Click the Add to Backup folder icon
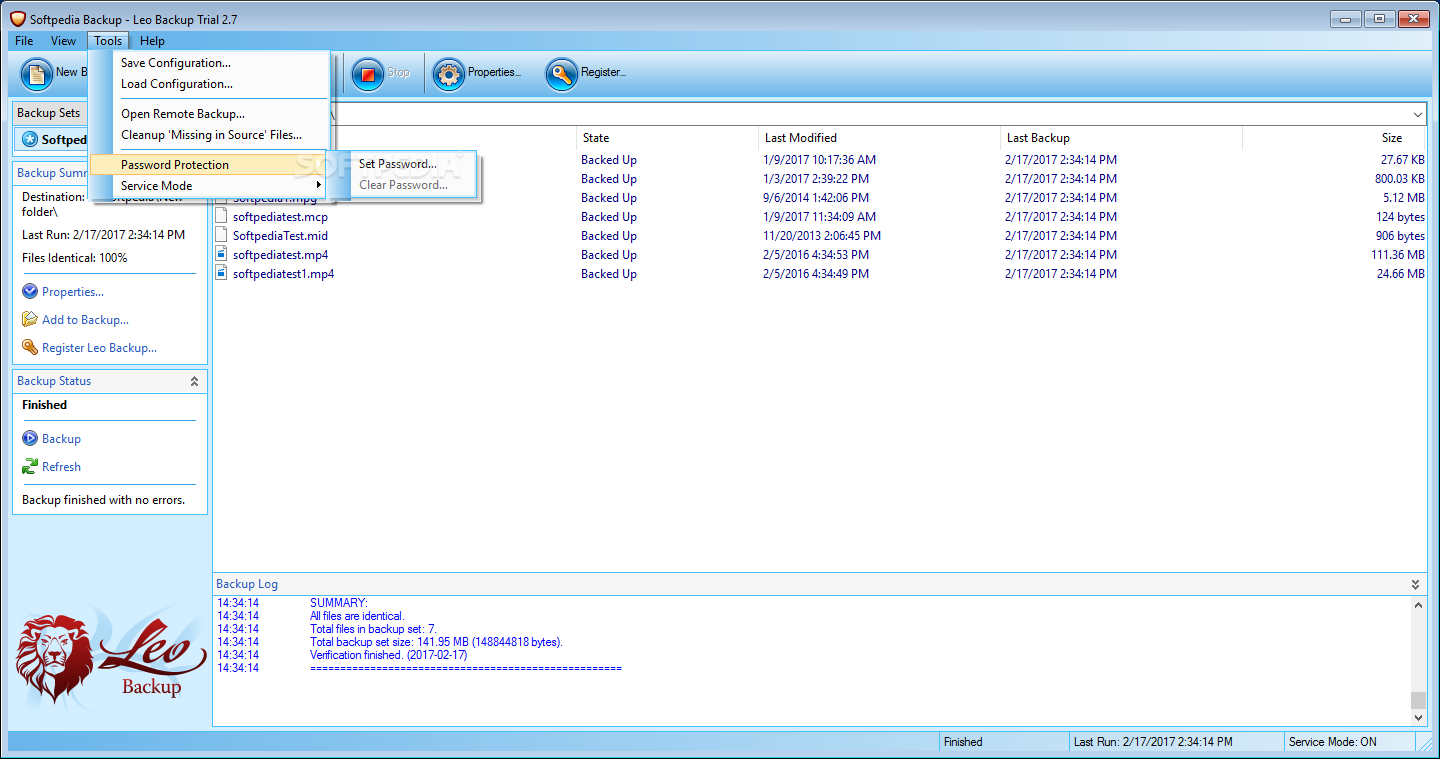 [x=30, y=320]
